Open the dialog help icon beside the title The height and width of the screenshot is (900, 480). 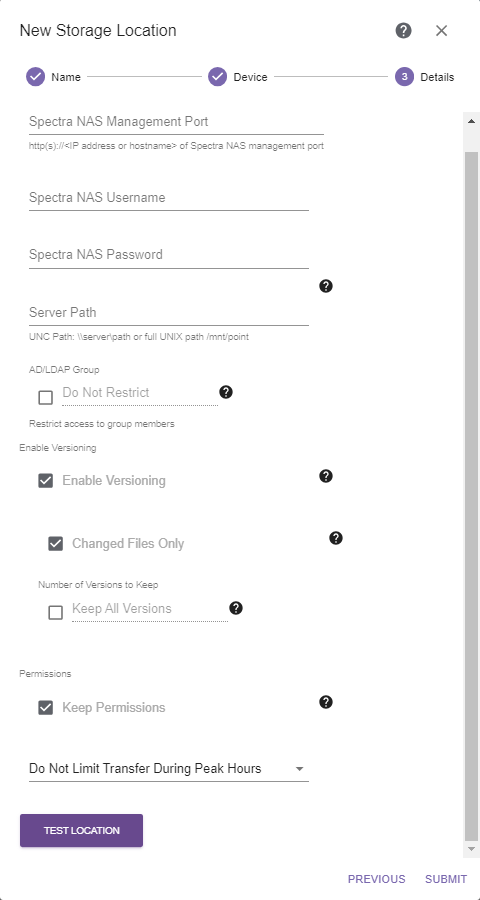404,30
